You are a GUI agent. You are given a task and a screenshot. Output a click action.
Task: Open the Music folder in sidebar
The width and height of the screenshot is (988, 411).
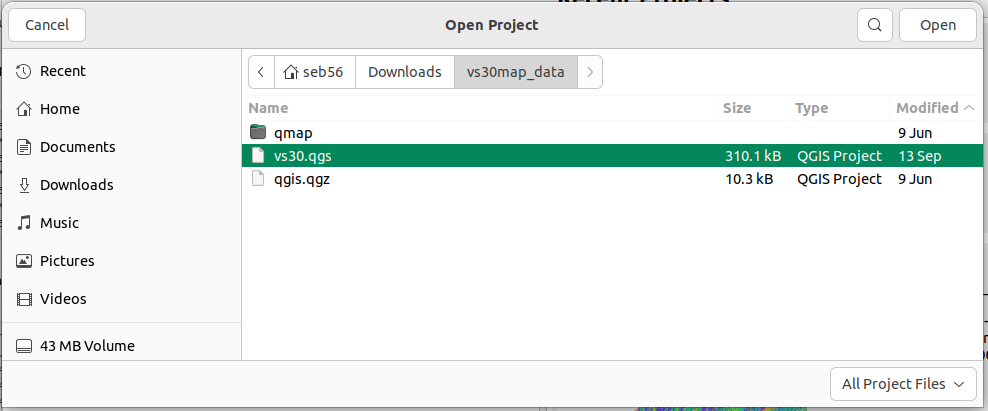59,223
